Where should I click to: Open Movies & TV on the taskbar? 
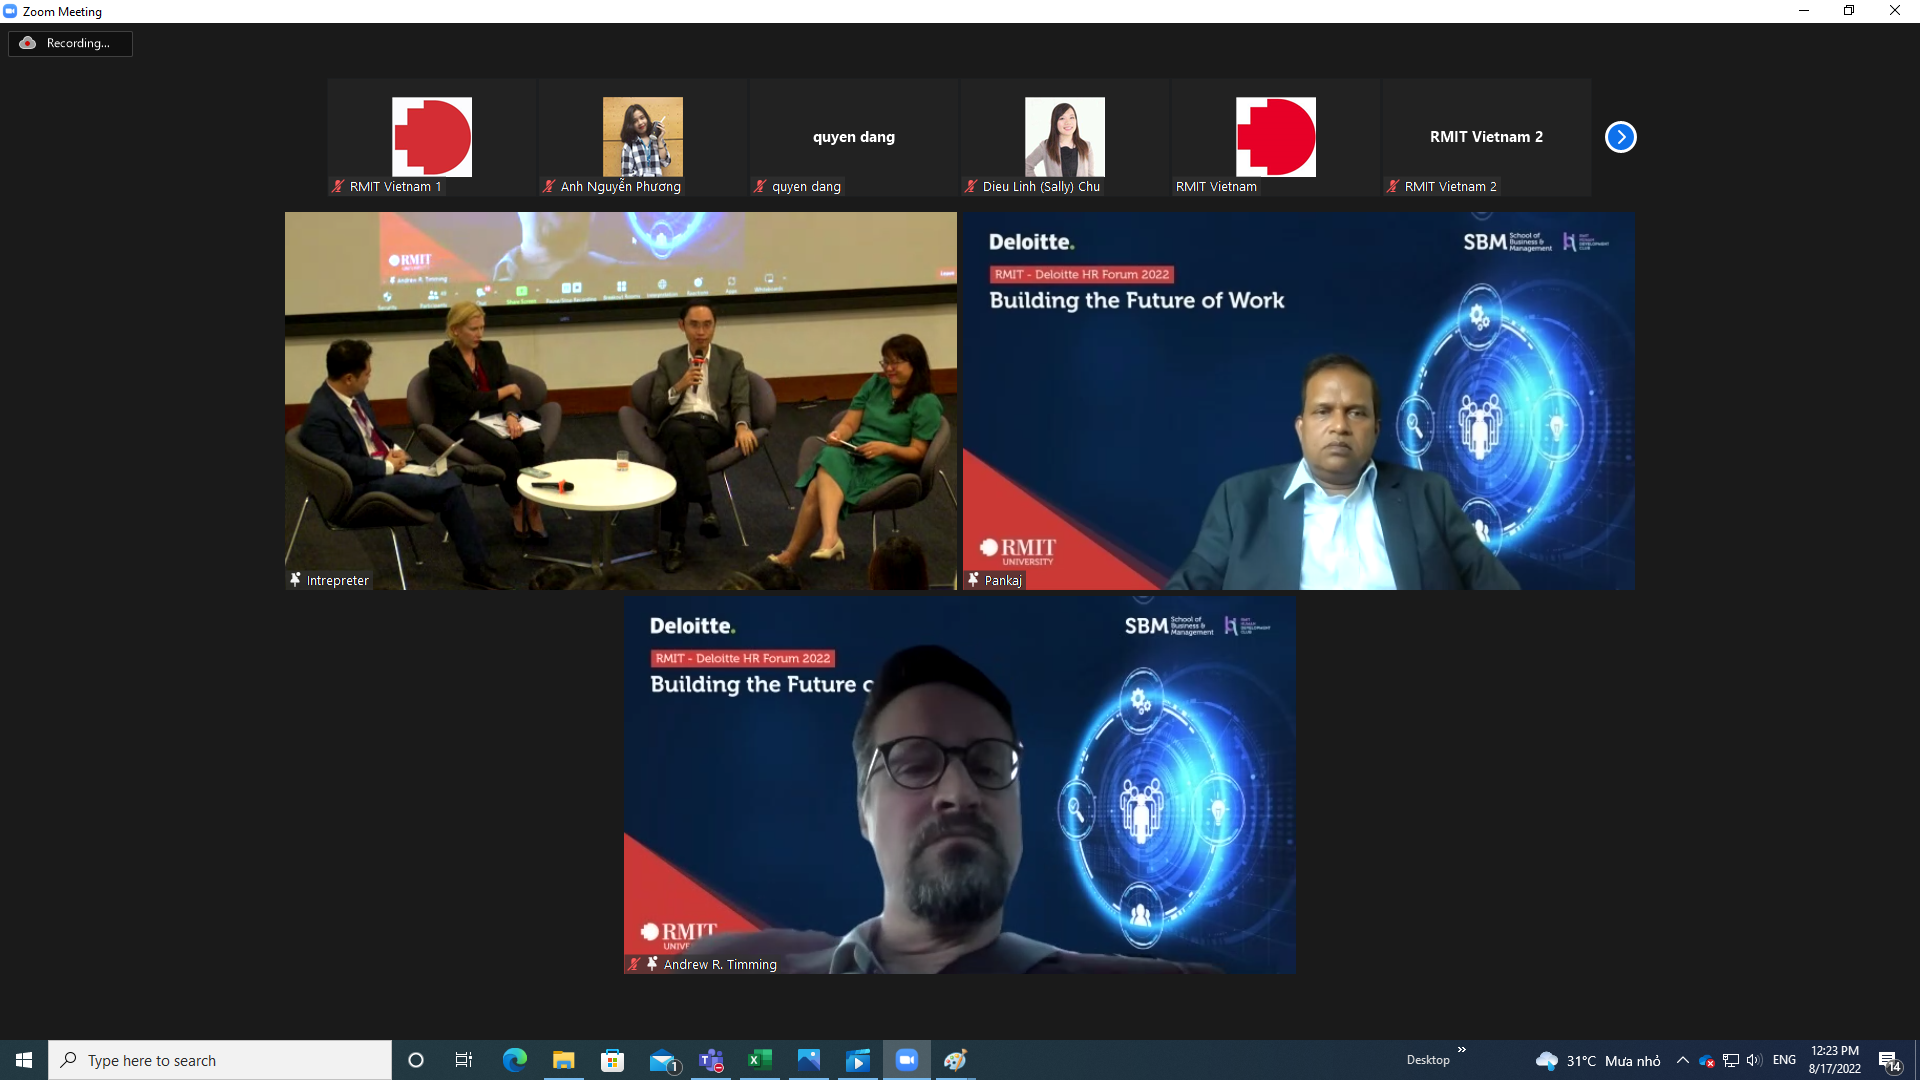858,1060
